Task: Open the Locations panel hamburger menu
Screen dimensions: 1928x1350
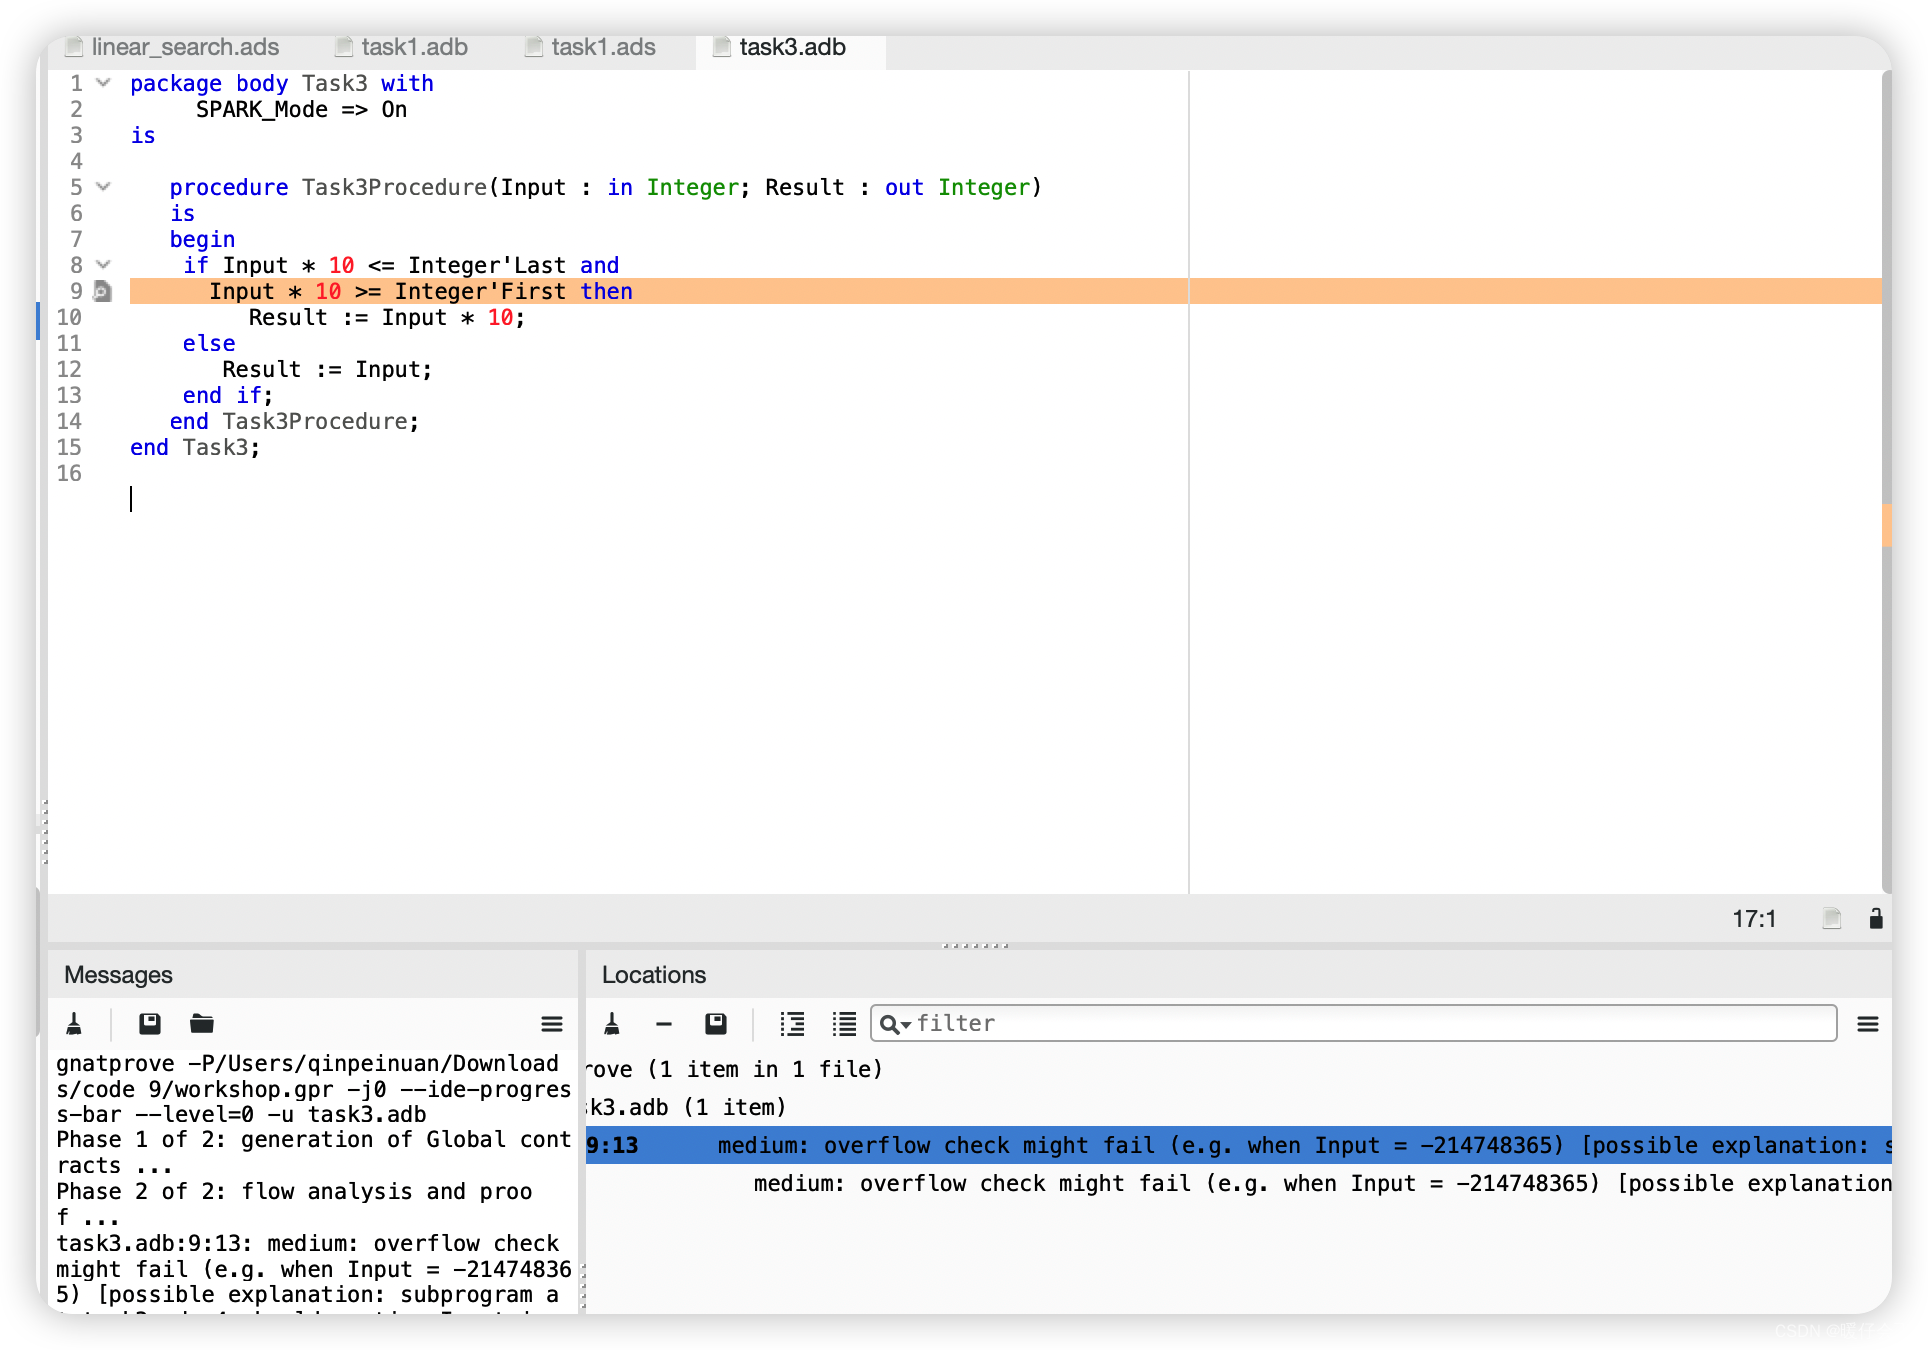Action: (1867, 1023)
